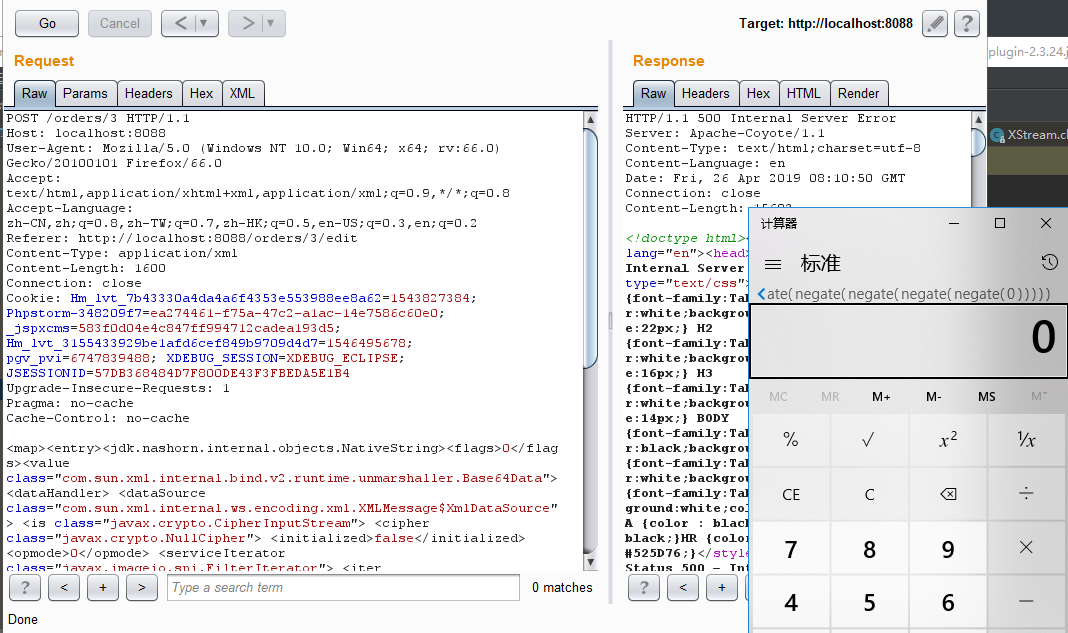1068x633 pixels.
Task: Click request search plus options button
Action: [x=103, y=587]
